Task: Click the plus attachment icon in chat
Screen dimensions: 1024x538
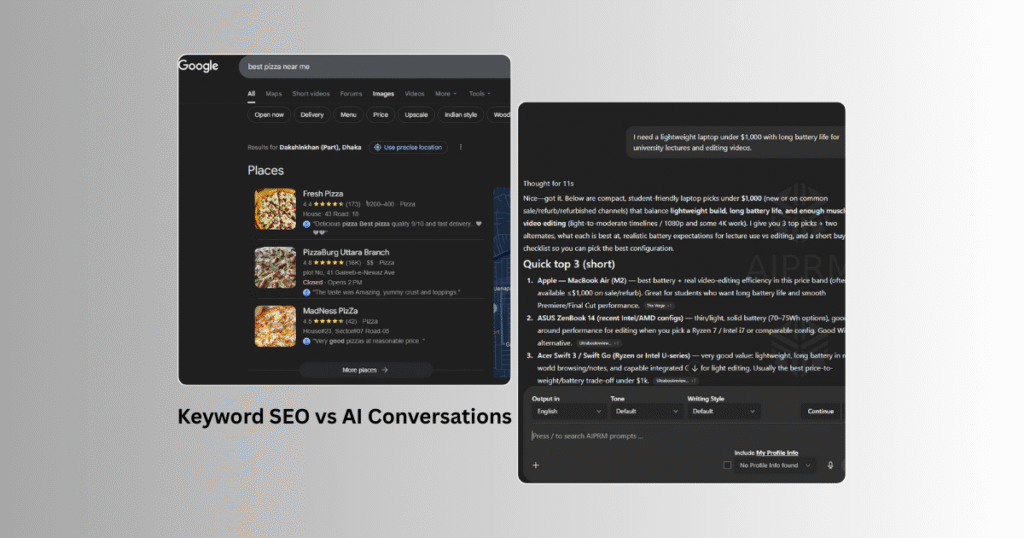Action: point(535,465)
